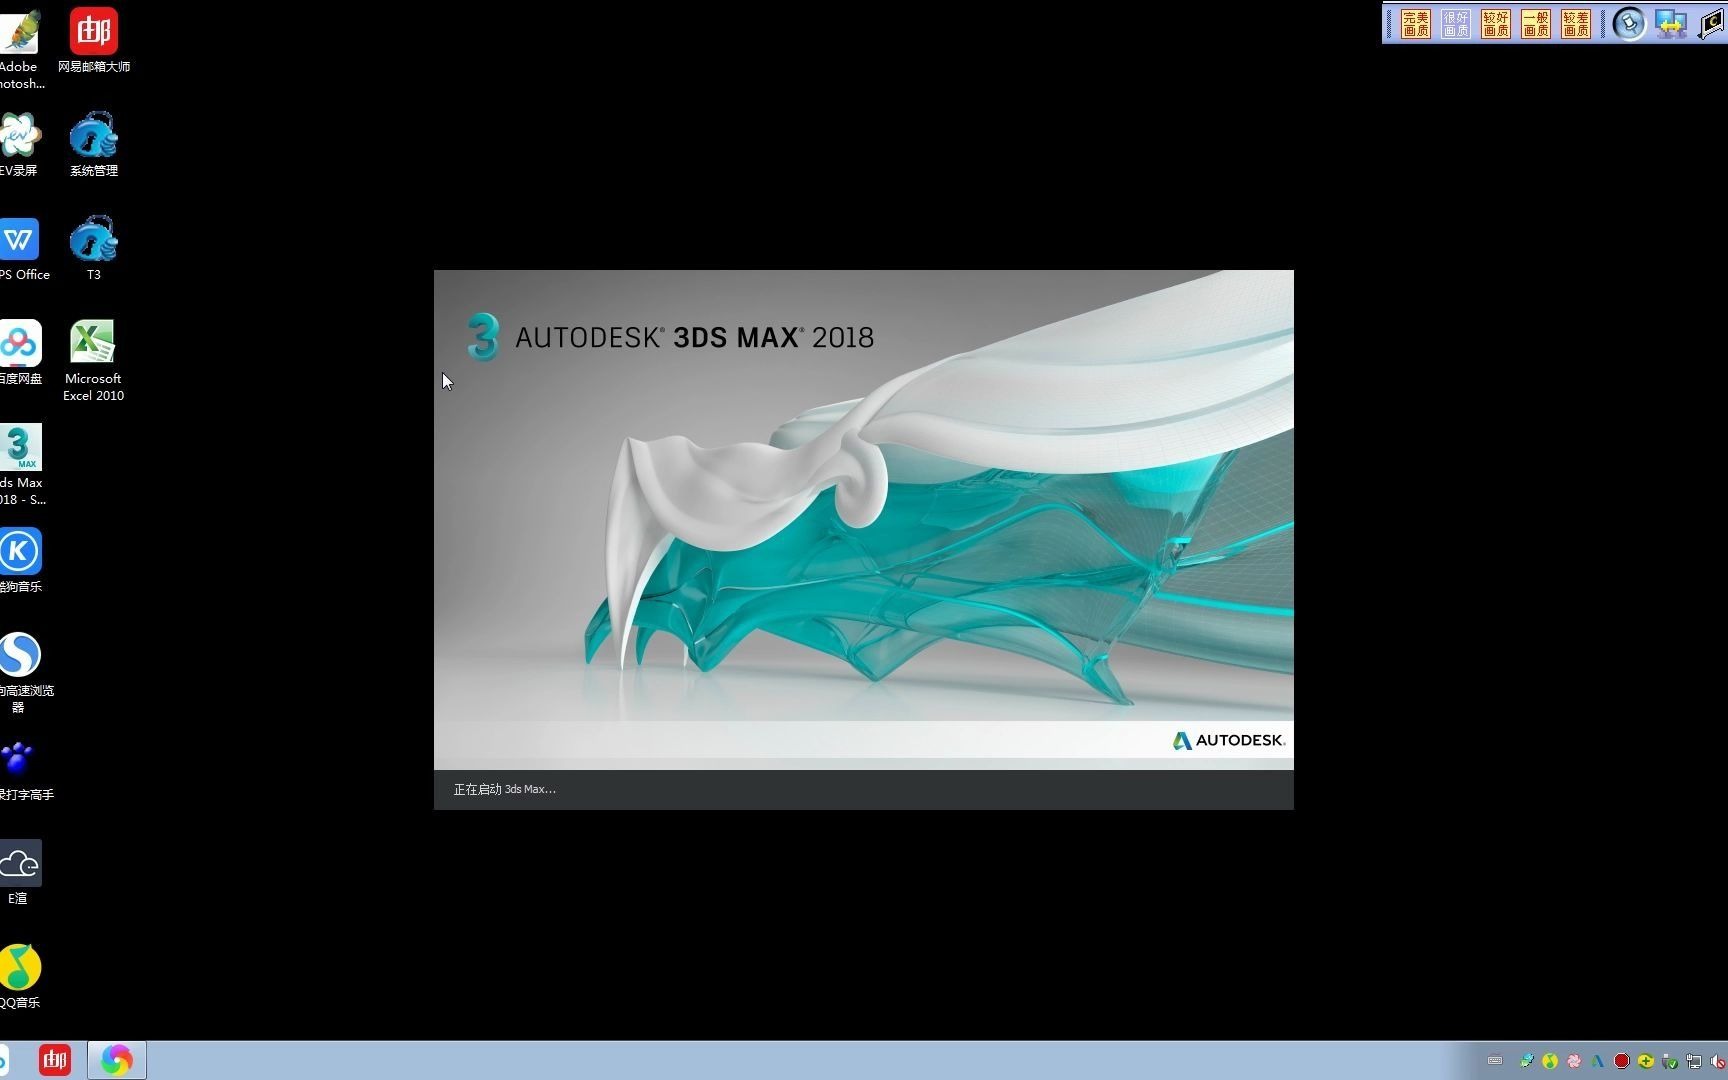Open T3 desktop shortcut

pyautogui.click(x=93, y=249)
